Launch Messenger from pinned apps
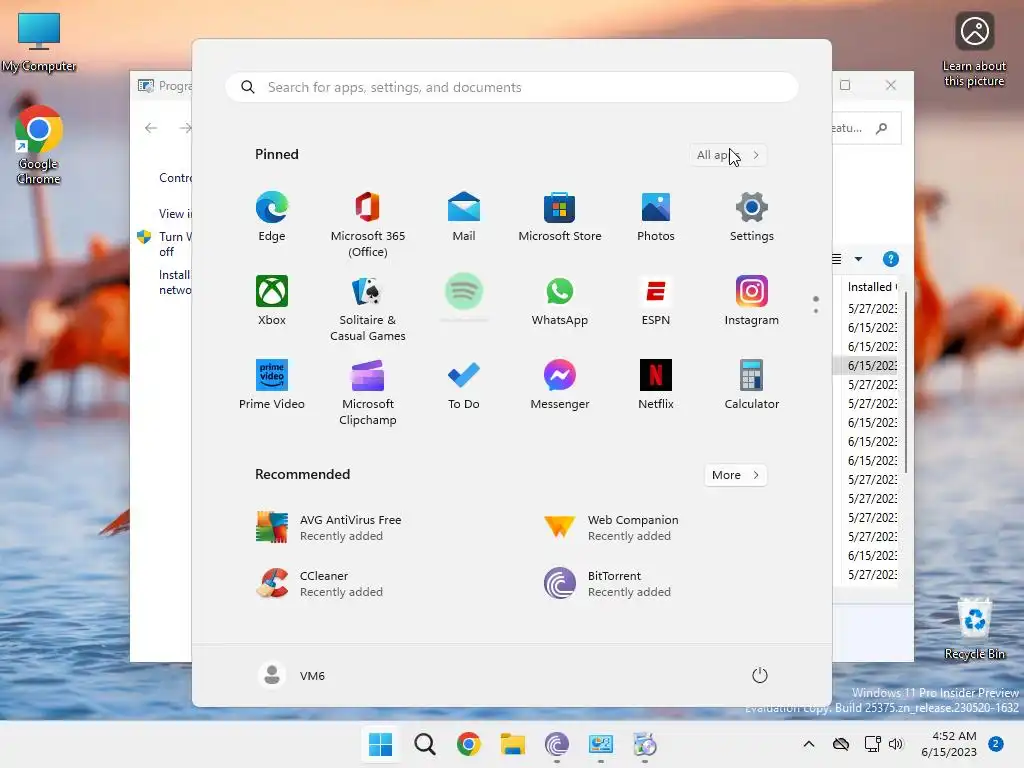The width and height of the screenshot is (1024, 768). (x=560, y=385)
